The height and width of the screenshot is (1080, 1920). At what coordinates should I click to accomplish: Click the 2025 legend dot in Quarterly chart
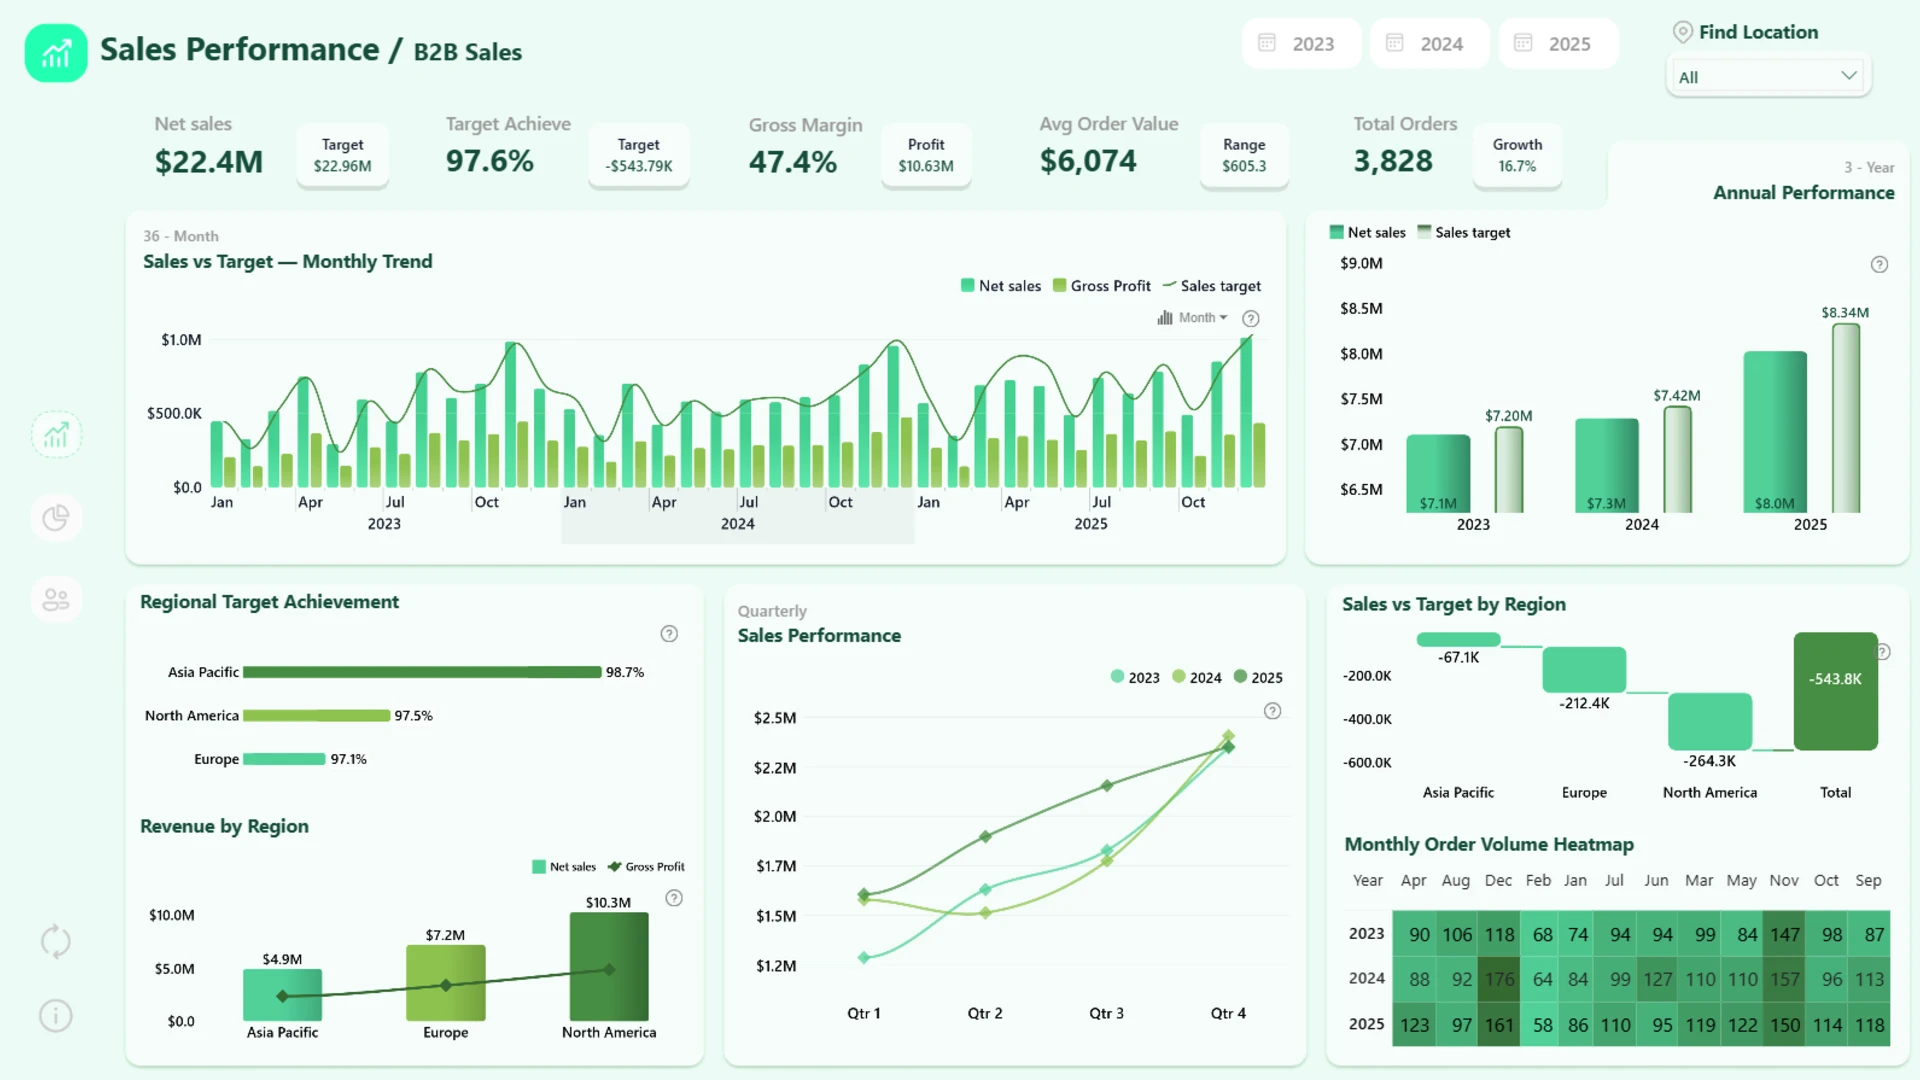tap(1240, 677)
